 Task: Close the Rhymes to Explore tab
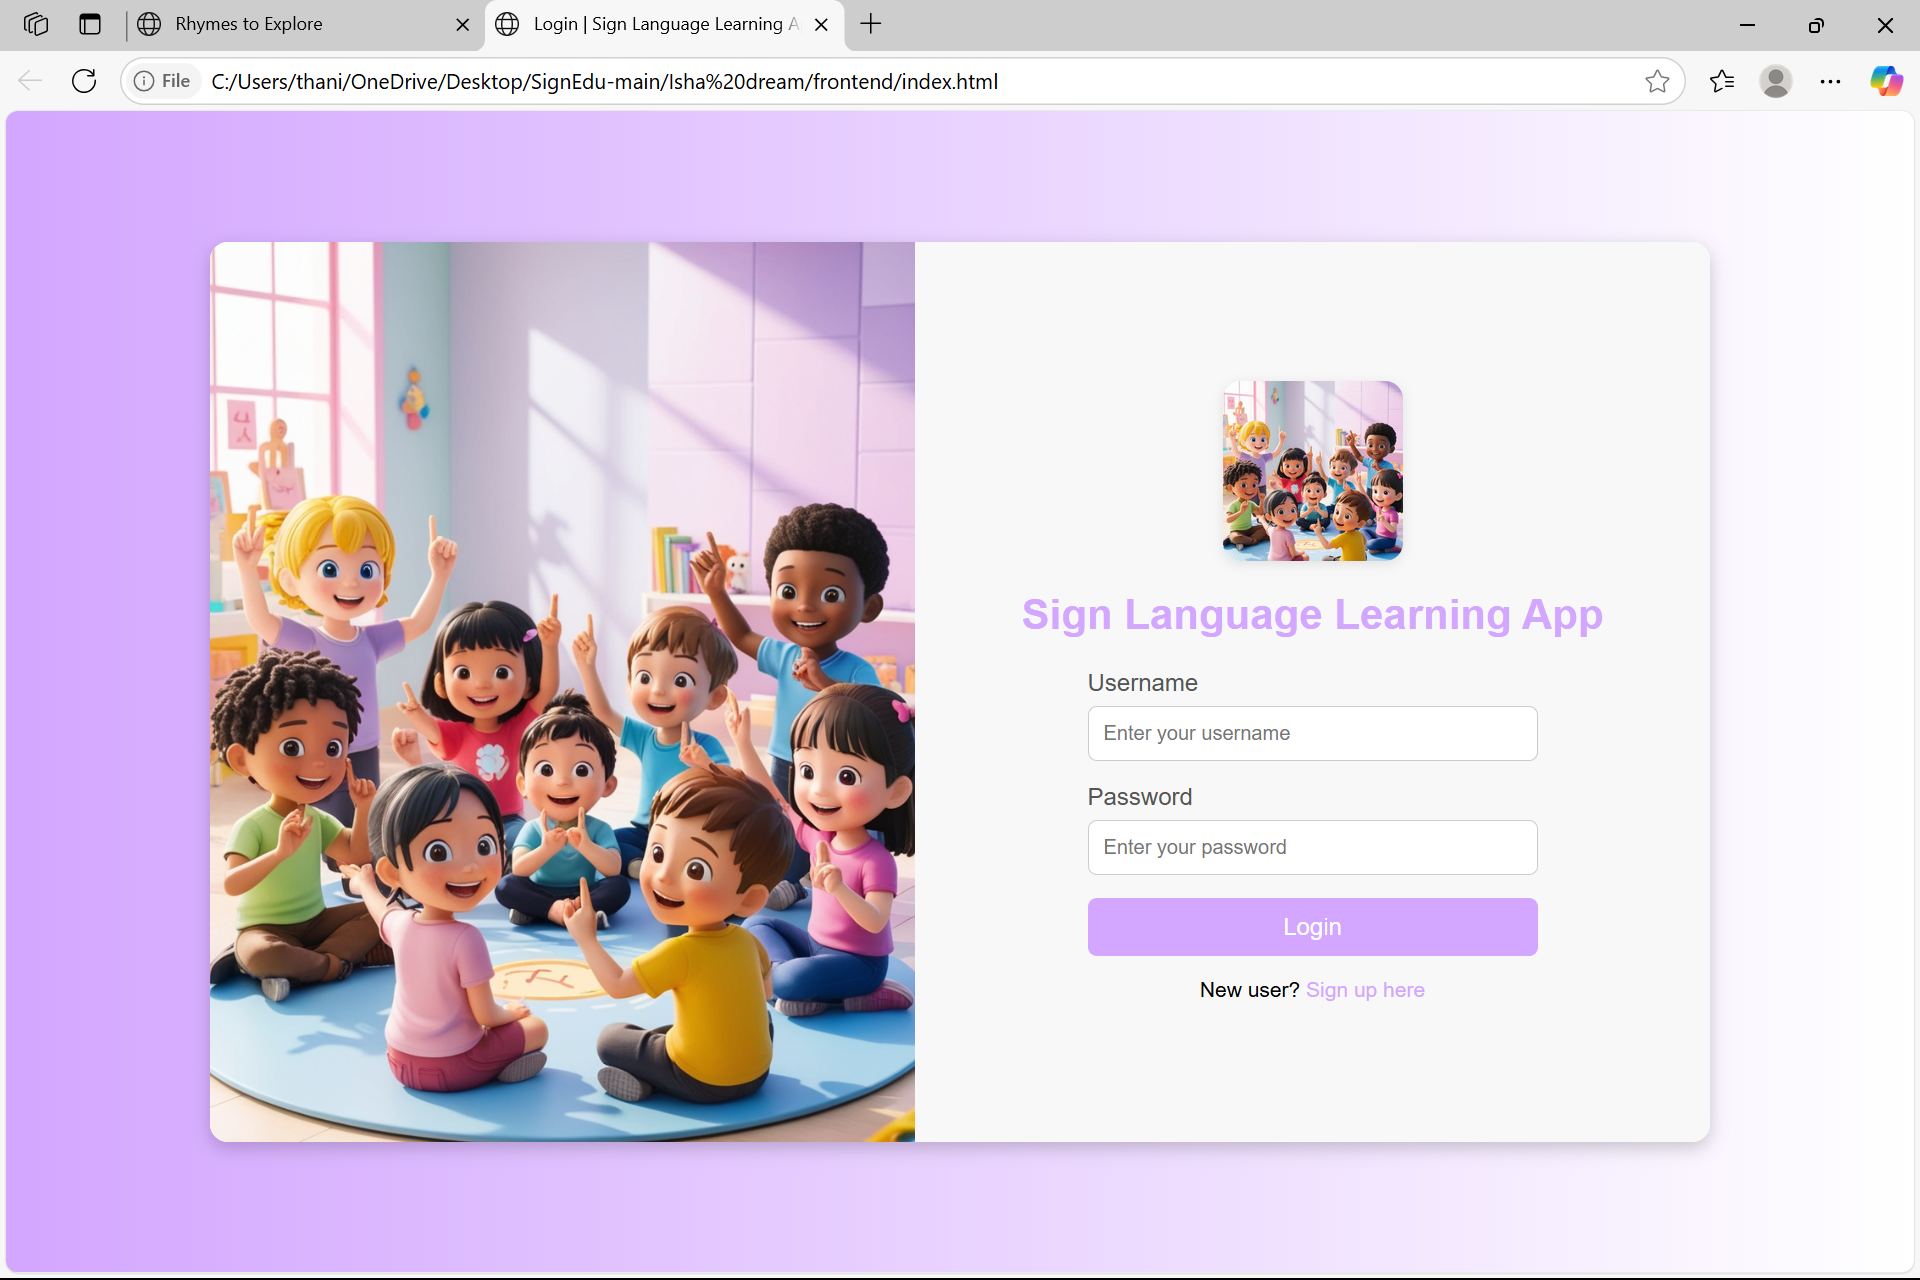coord(463,25)
